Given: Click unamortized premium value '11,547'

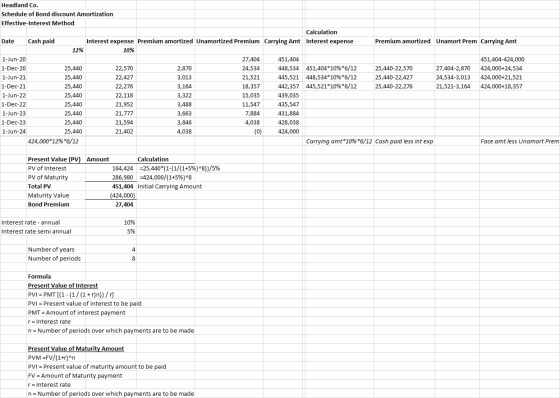Looking at the screenshot, I should coord(251,104).
